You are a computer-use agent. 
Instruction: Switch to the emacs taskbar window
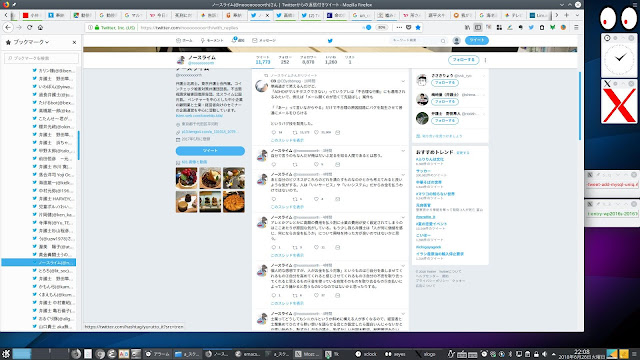click(x=248, y=354)
